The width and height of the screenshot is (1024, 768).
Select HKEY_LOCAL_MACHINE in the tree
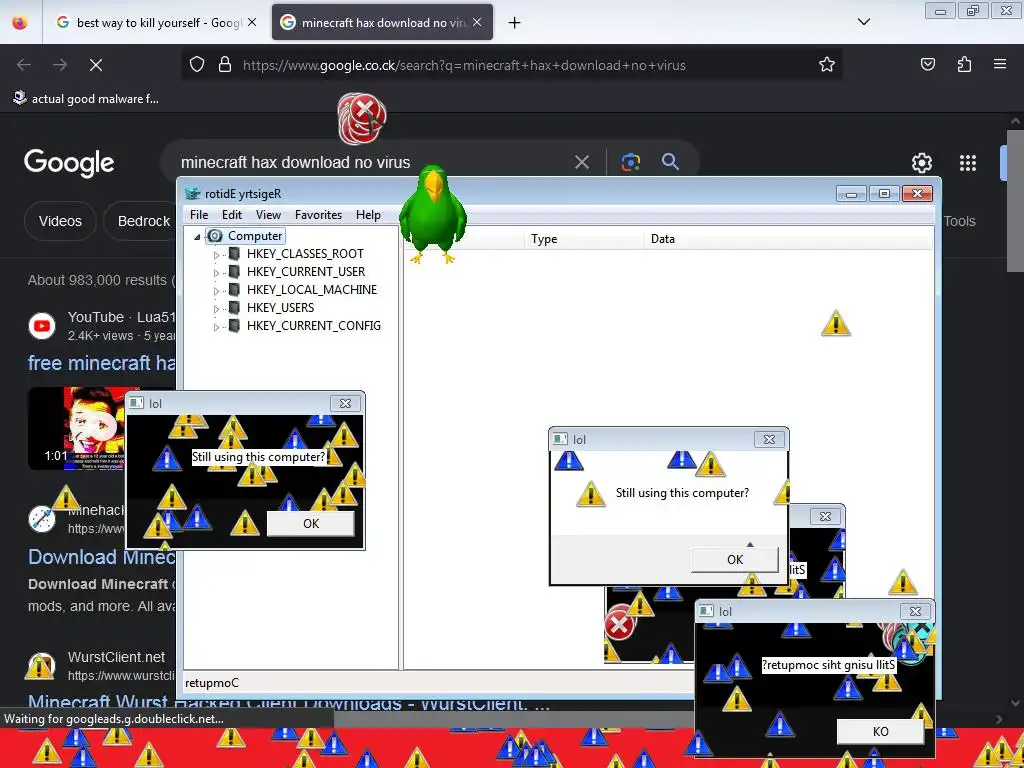[312, 289]
